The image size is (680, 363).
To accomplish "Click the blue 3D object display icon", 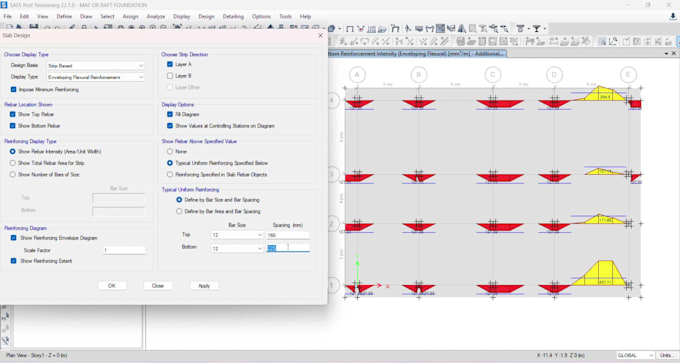I will pyautogui.click(x=332, y=29).
